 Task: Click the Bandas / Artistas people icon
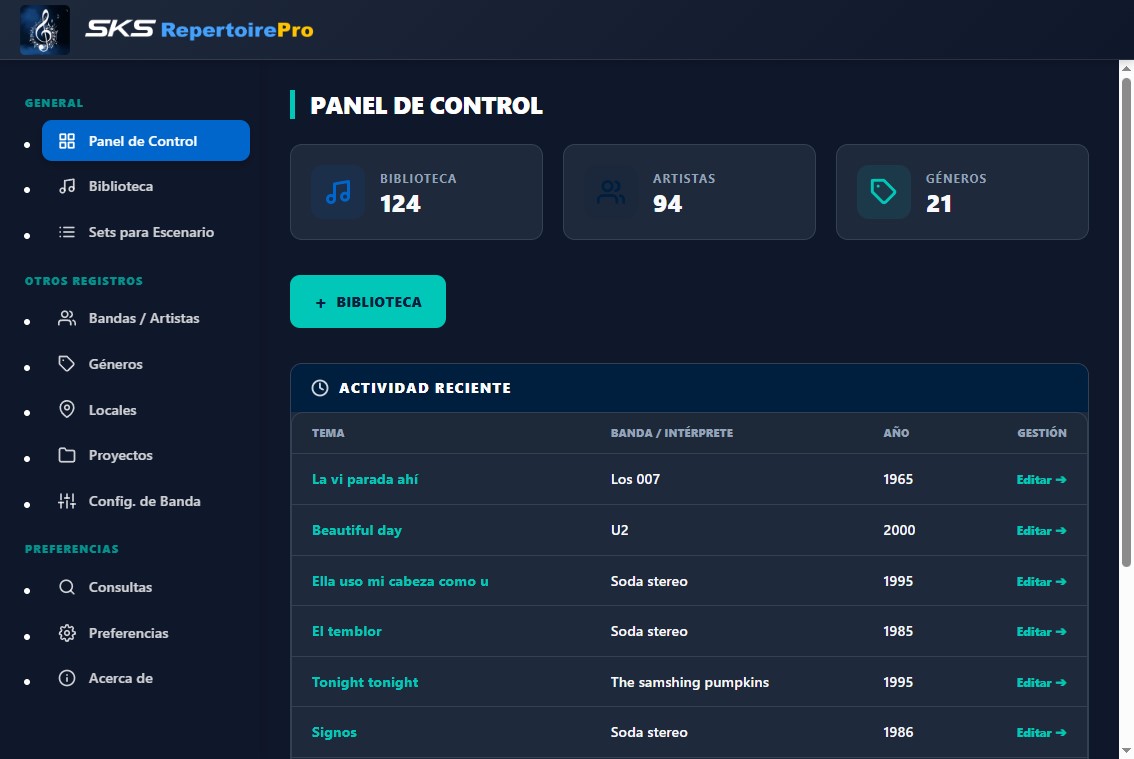coord(66,317)
